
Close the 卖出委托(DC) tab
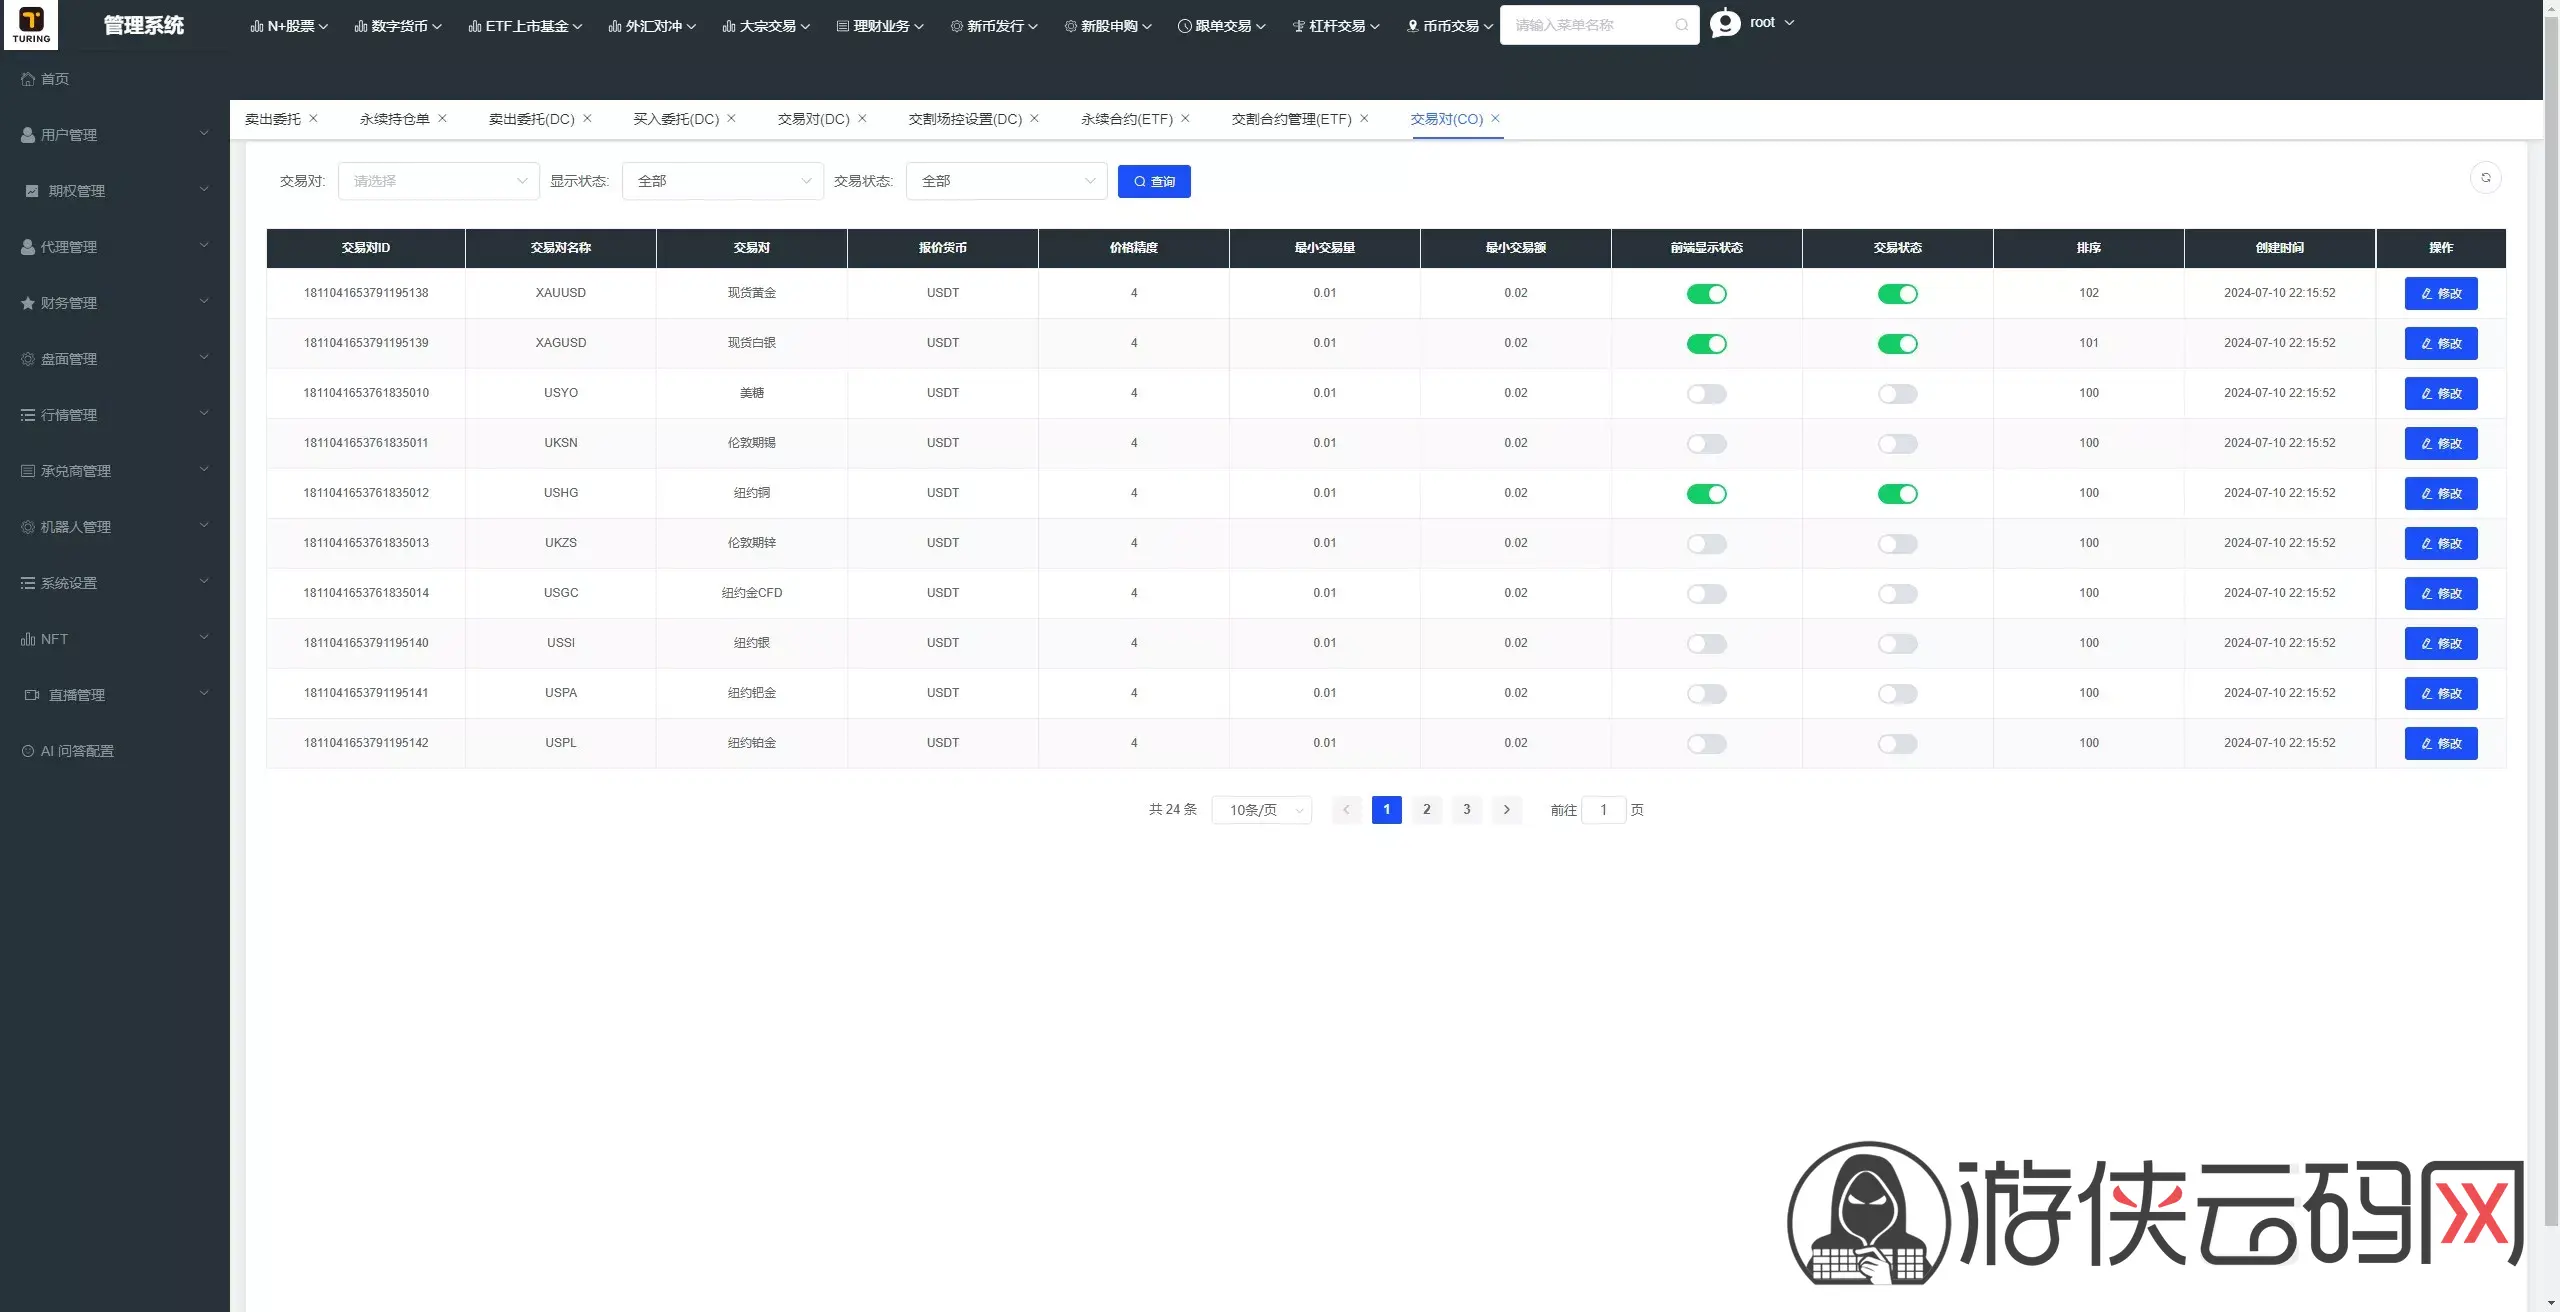[587, 118]
